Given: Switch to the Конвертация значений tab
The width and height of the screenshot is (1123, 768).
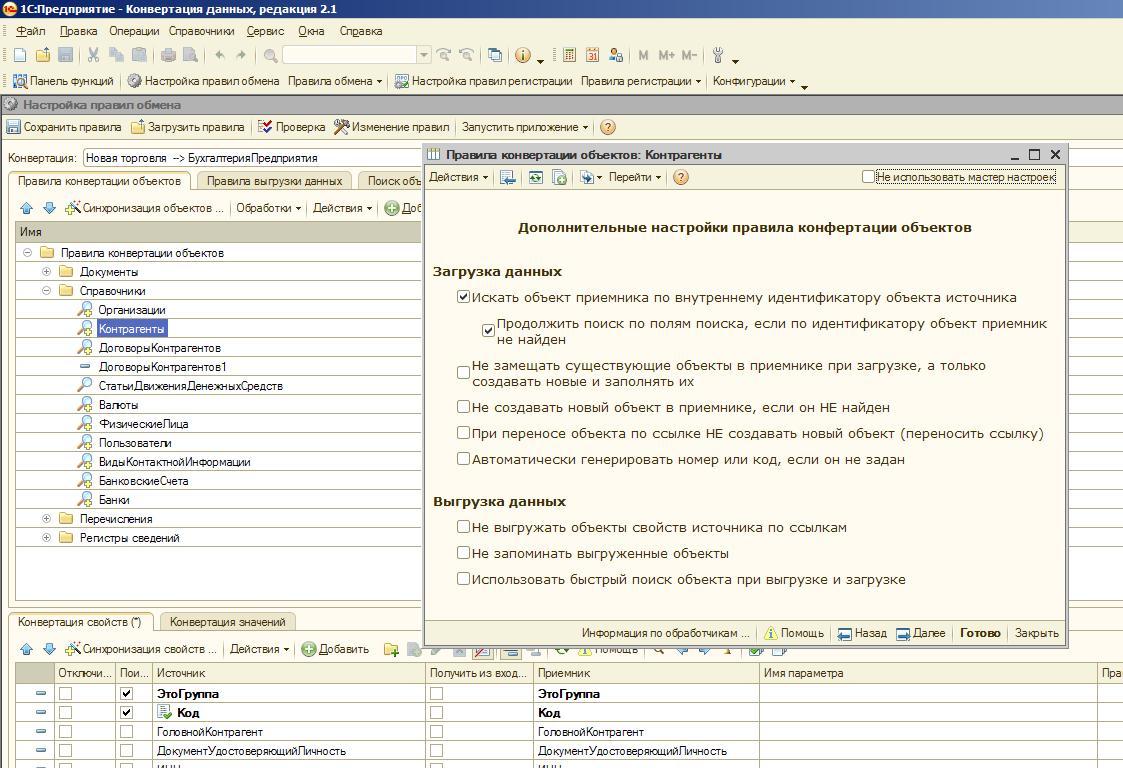Looking at the screenshot, I should point(227,622).
